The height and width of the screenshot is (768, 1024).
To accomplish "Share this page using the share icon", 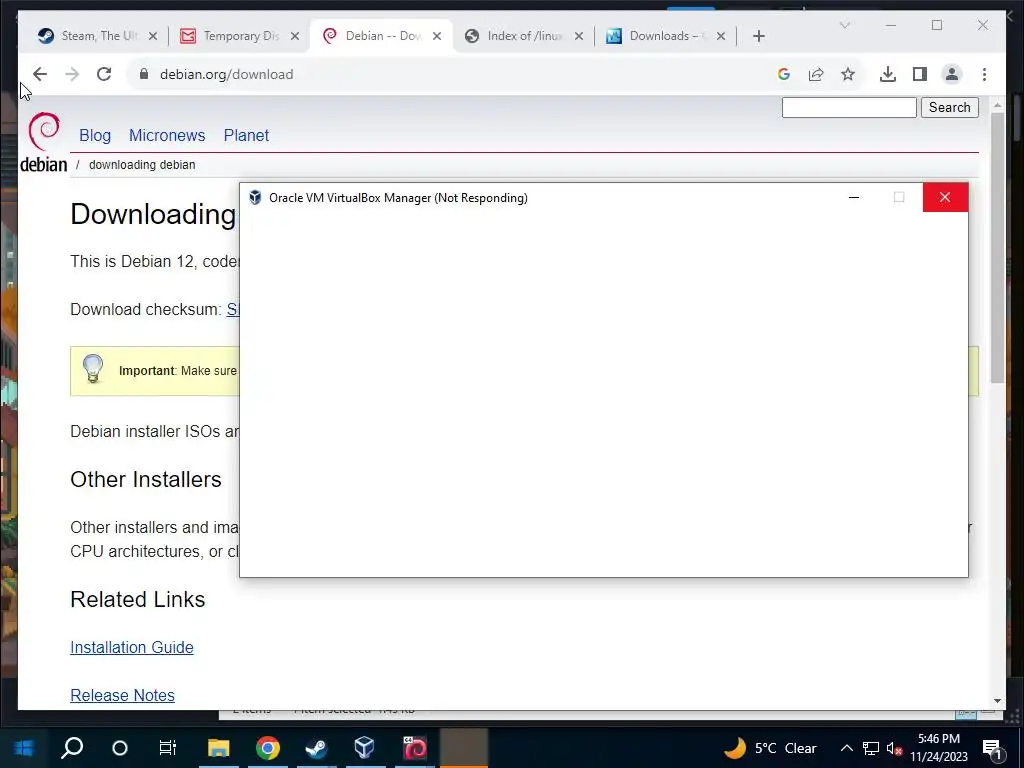I will click(816, 74).
